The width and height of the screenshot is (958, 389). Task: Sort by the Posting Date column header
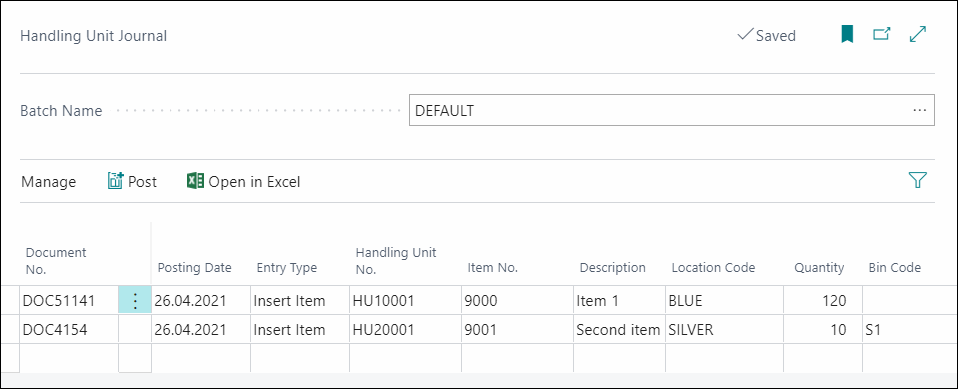click(194, 267)
